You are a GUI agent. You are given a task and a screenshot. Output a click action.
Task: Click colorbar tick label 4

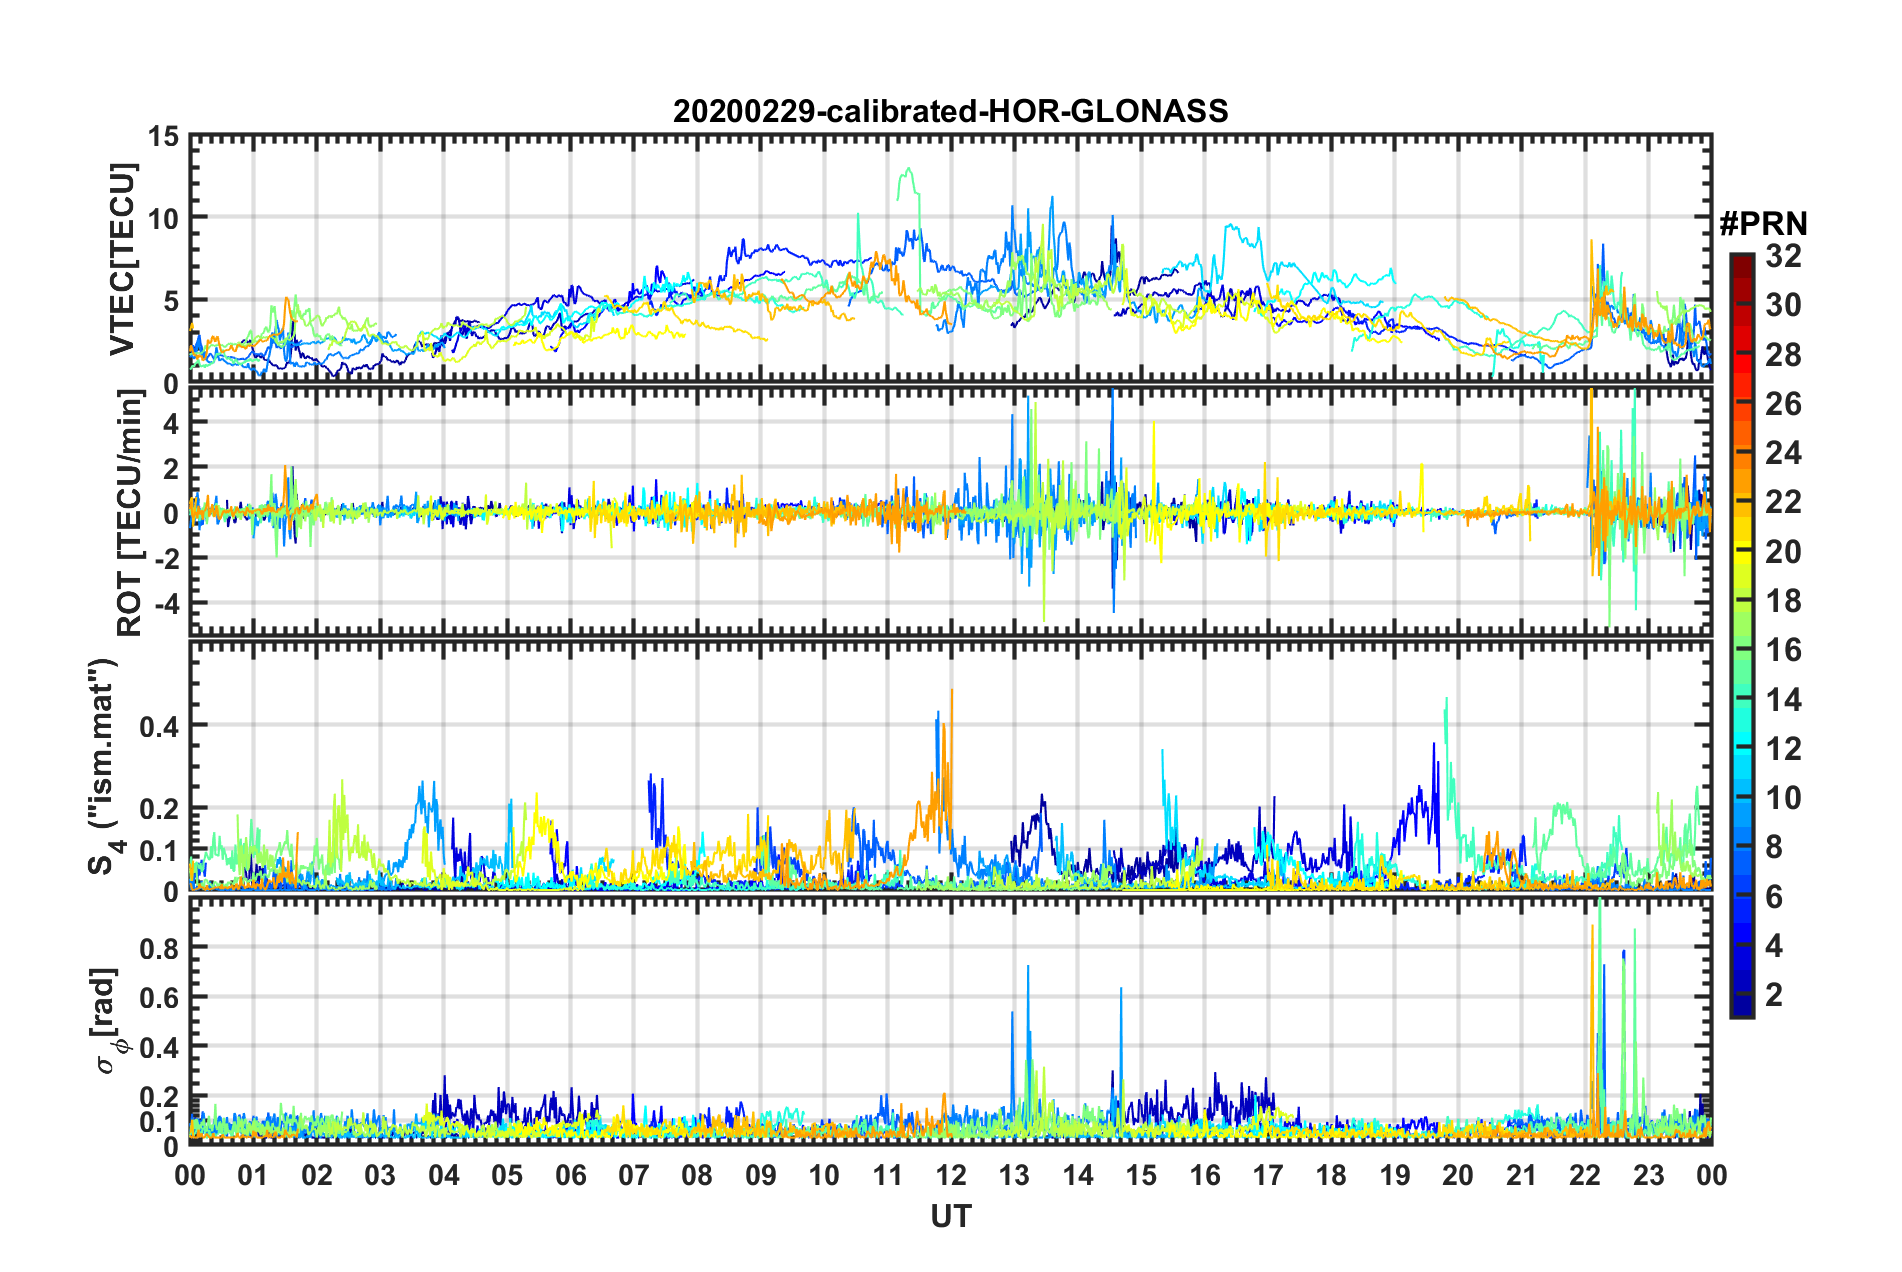click(1774, 945)
